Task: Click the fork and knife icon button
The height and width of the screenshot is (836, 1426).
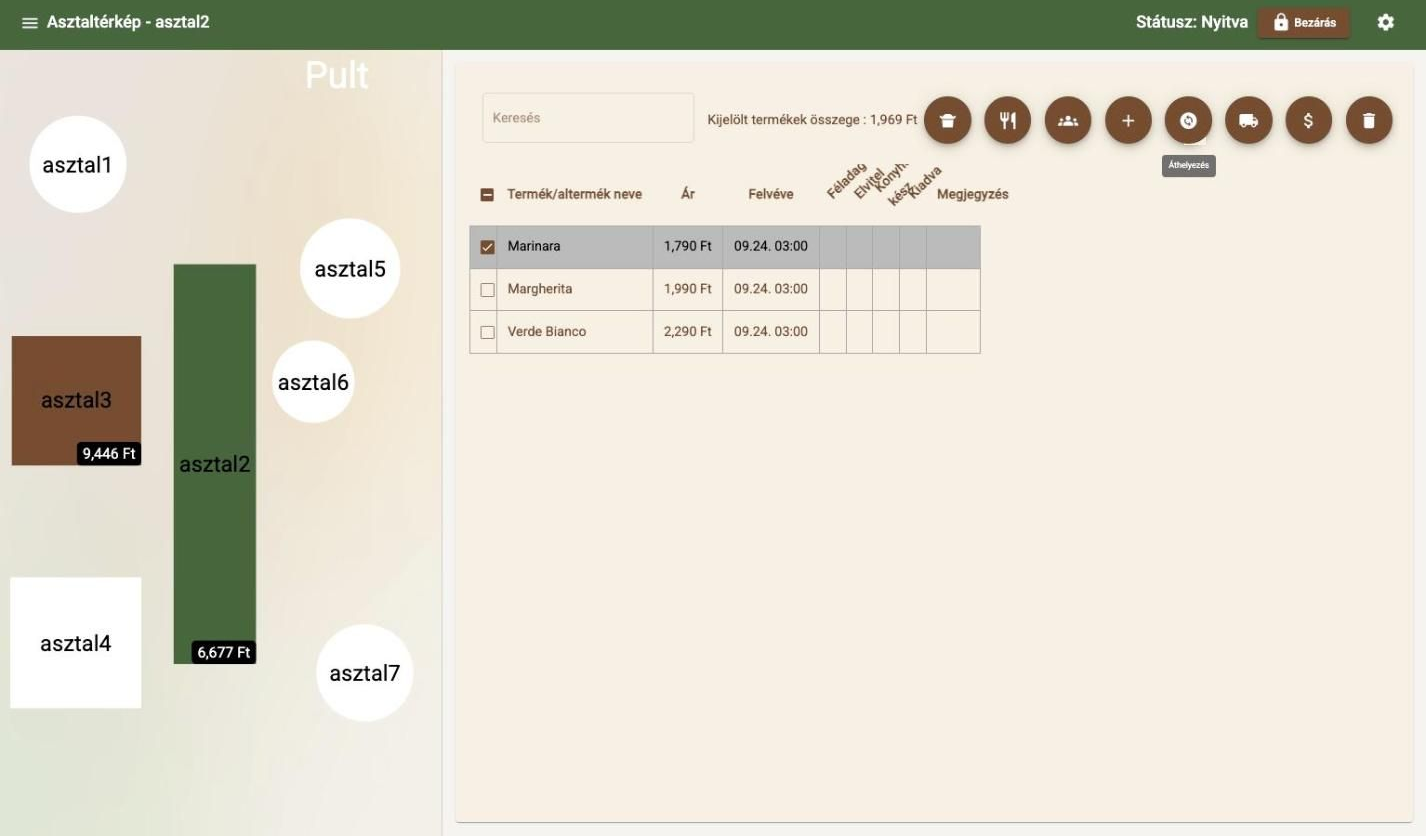Action: pyautogui.click(x=1008, y=121)
